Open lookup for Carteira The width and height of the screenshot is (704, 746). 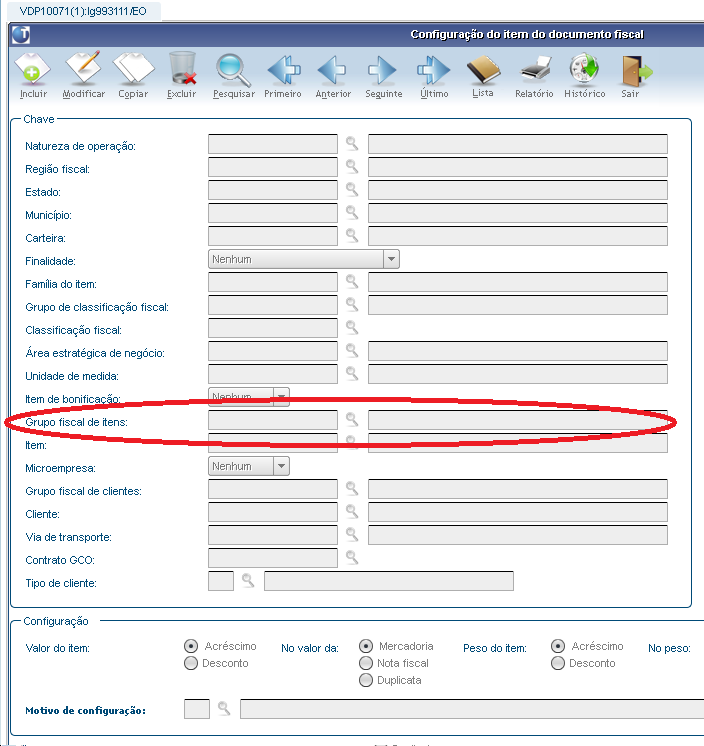point(352,235)
